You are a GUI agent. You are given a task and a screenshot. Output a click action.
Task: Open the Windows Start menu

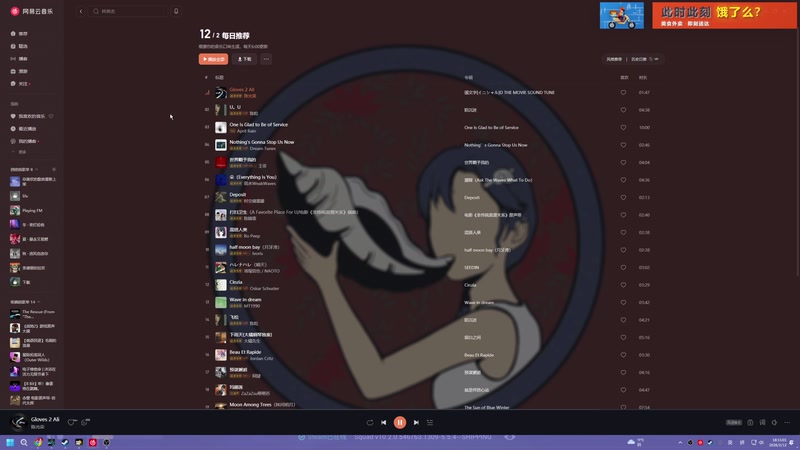[10, 442]
